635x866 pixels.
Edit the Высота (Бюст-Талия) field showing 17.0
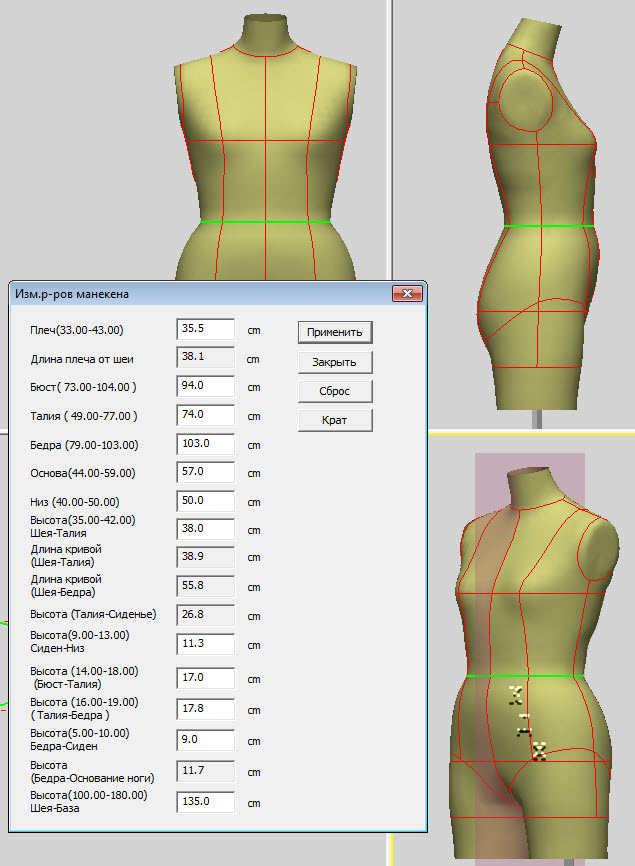(205, 678)
